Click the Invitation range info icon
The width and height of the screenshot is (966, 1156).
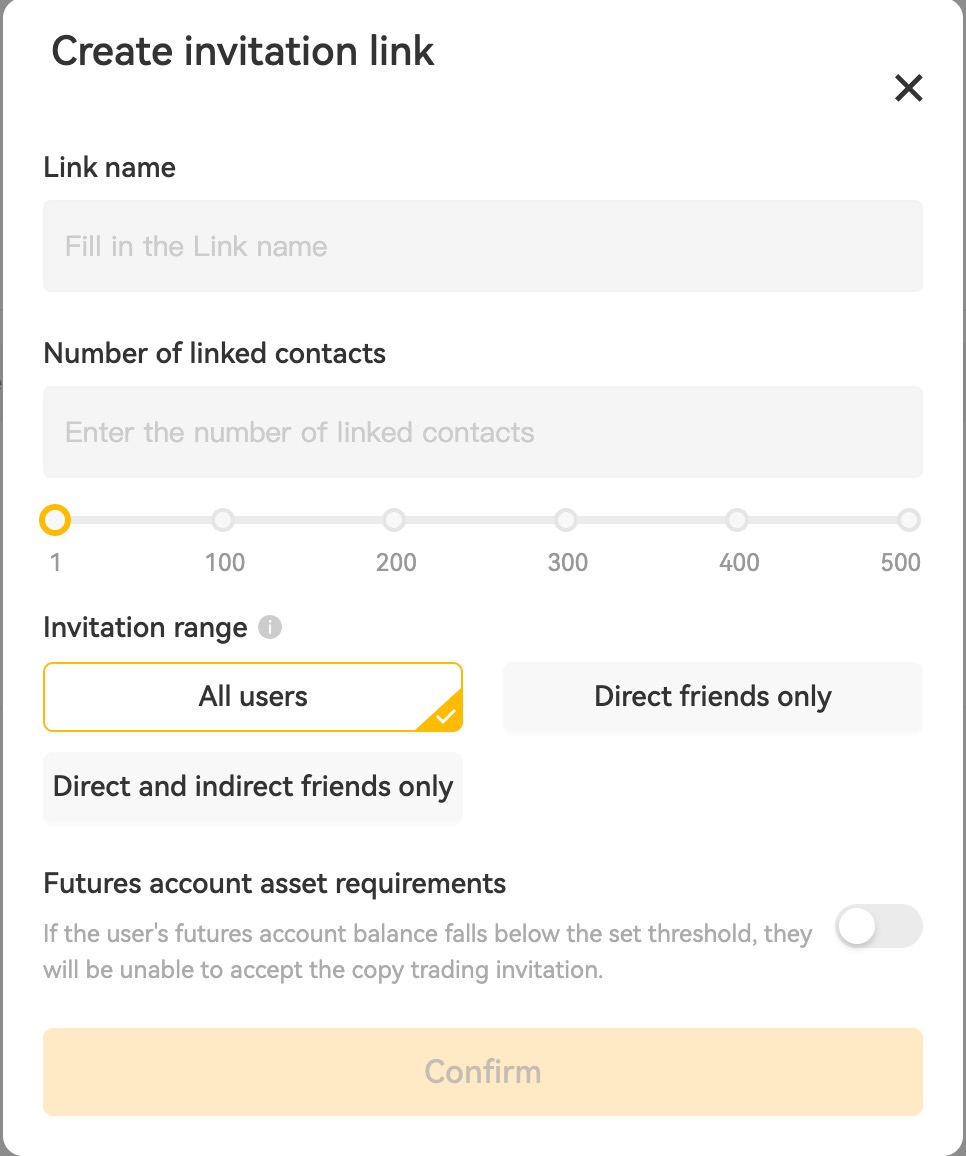(x=270, y=628)
